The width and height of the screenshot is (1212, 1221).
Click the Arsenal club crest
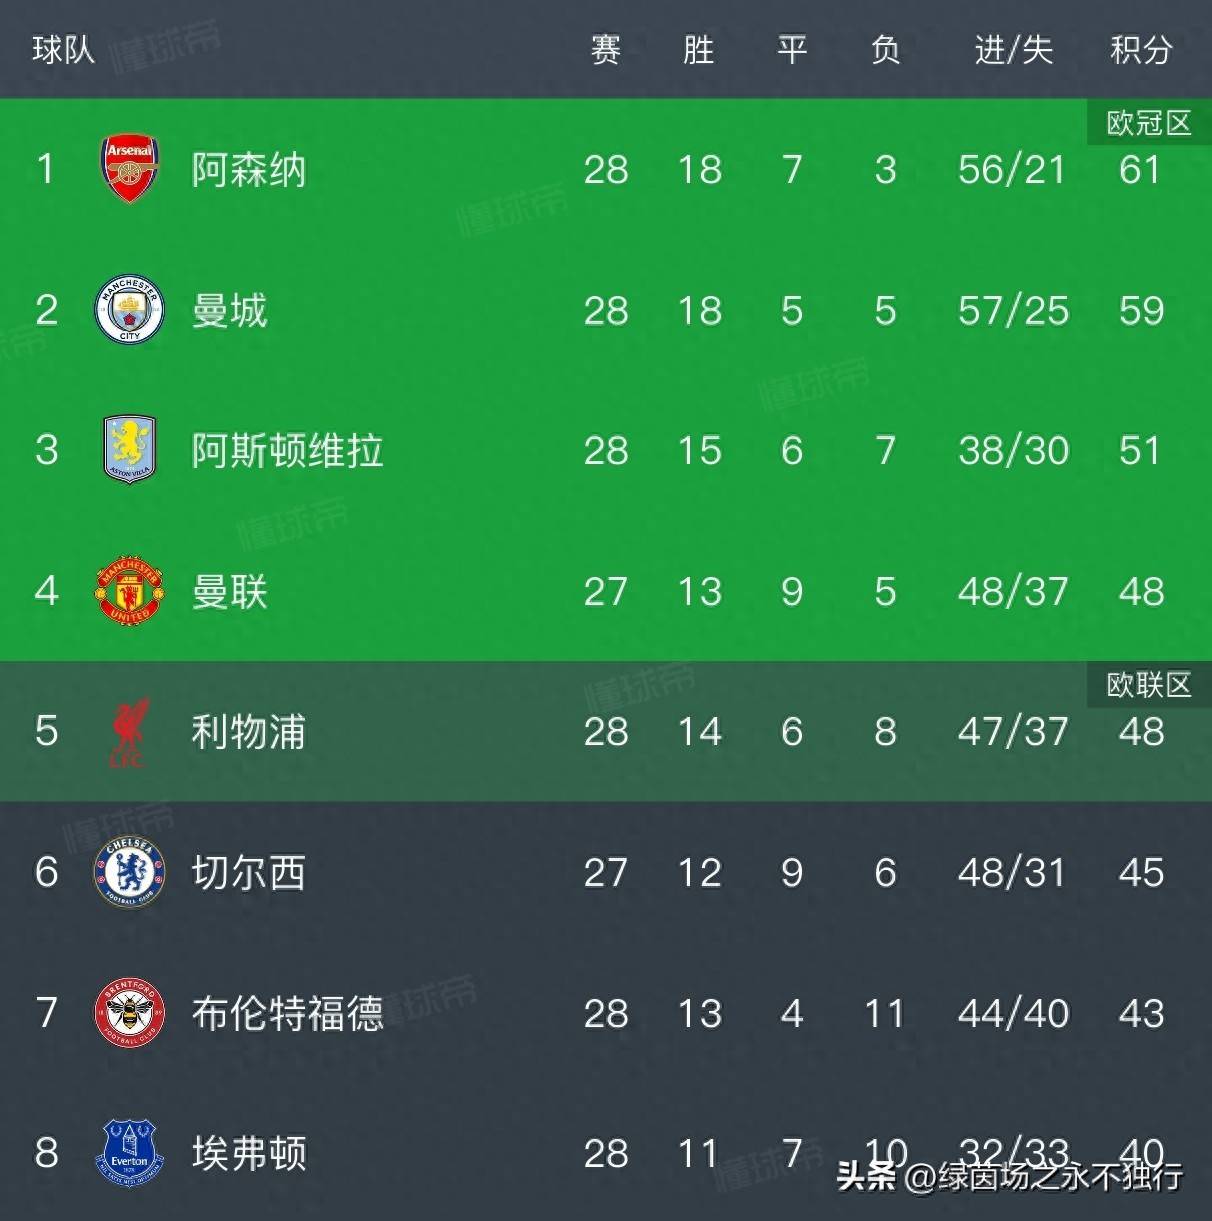click(128, 168)
